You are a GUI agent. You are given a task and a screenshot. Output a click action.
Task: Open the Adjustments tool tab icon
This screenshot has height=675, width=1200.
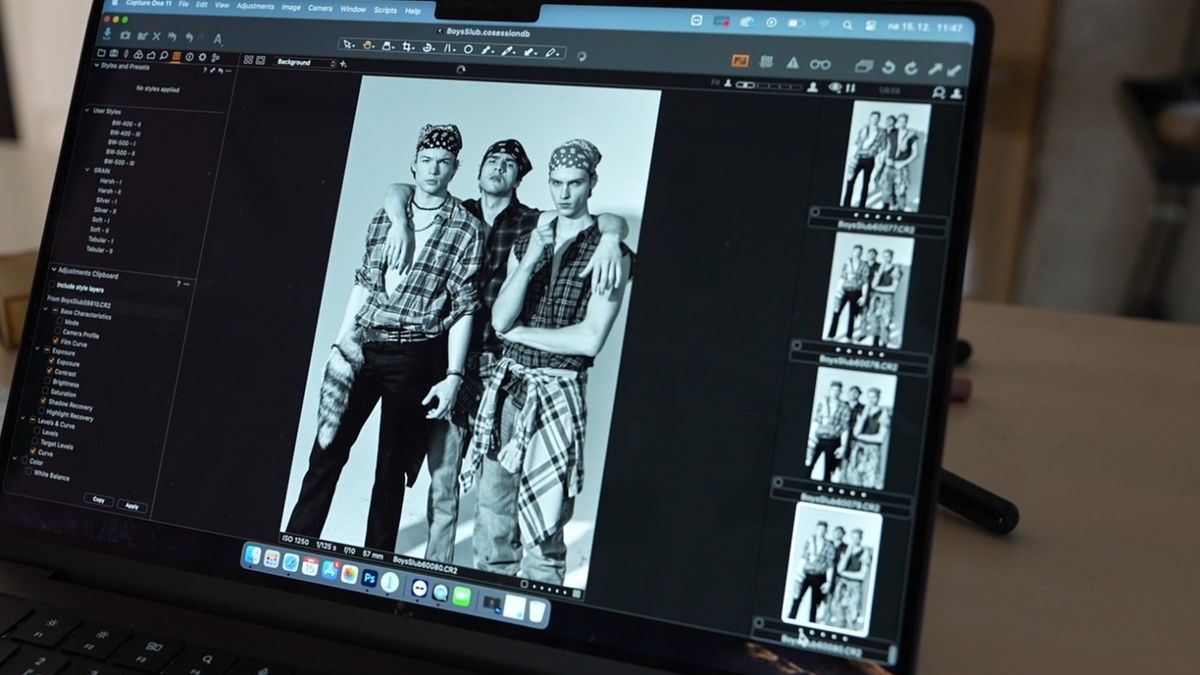click(176, 56)
